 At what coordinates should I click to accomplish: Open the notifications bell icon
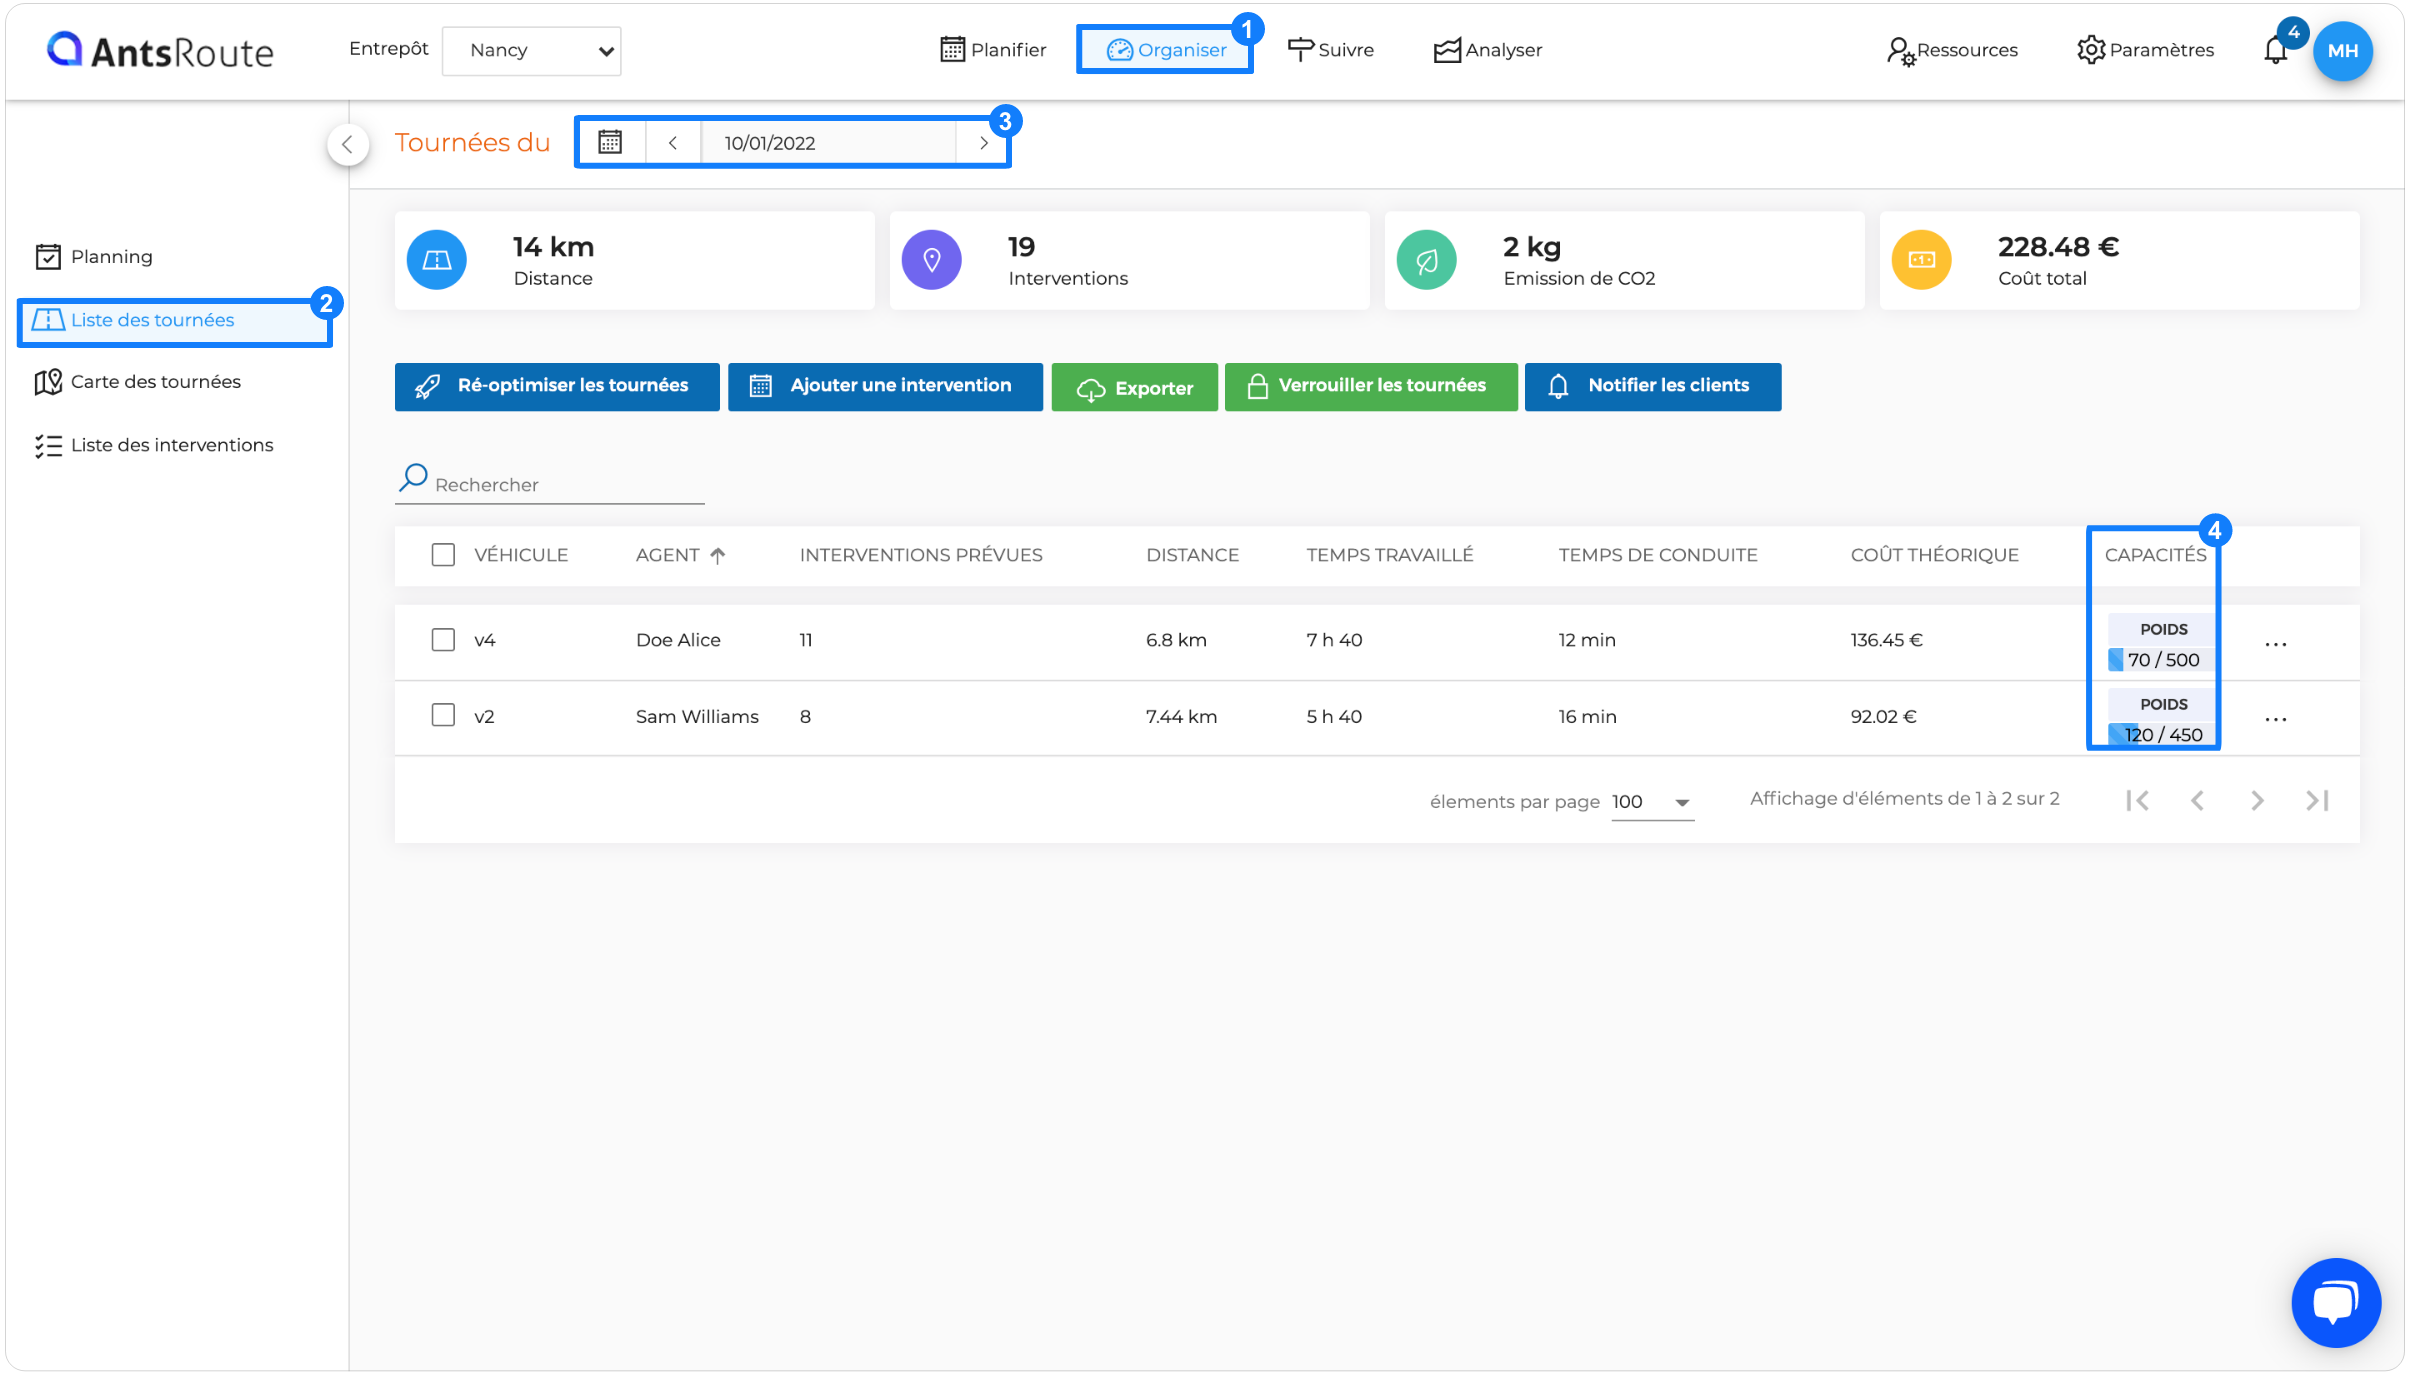2275,50
